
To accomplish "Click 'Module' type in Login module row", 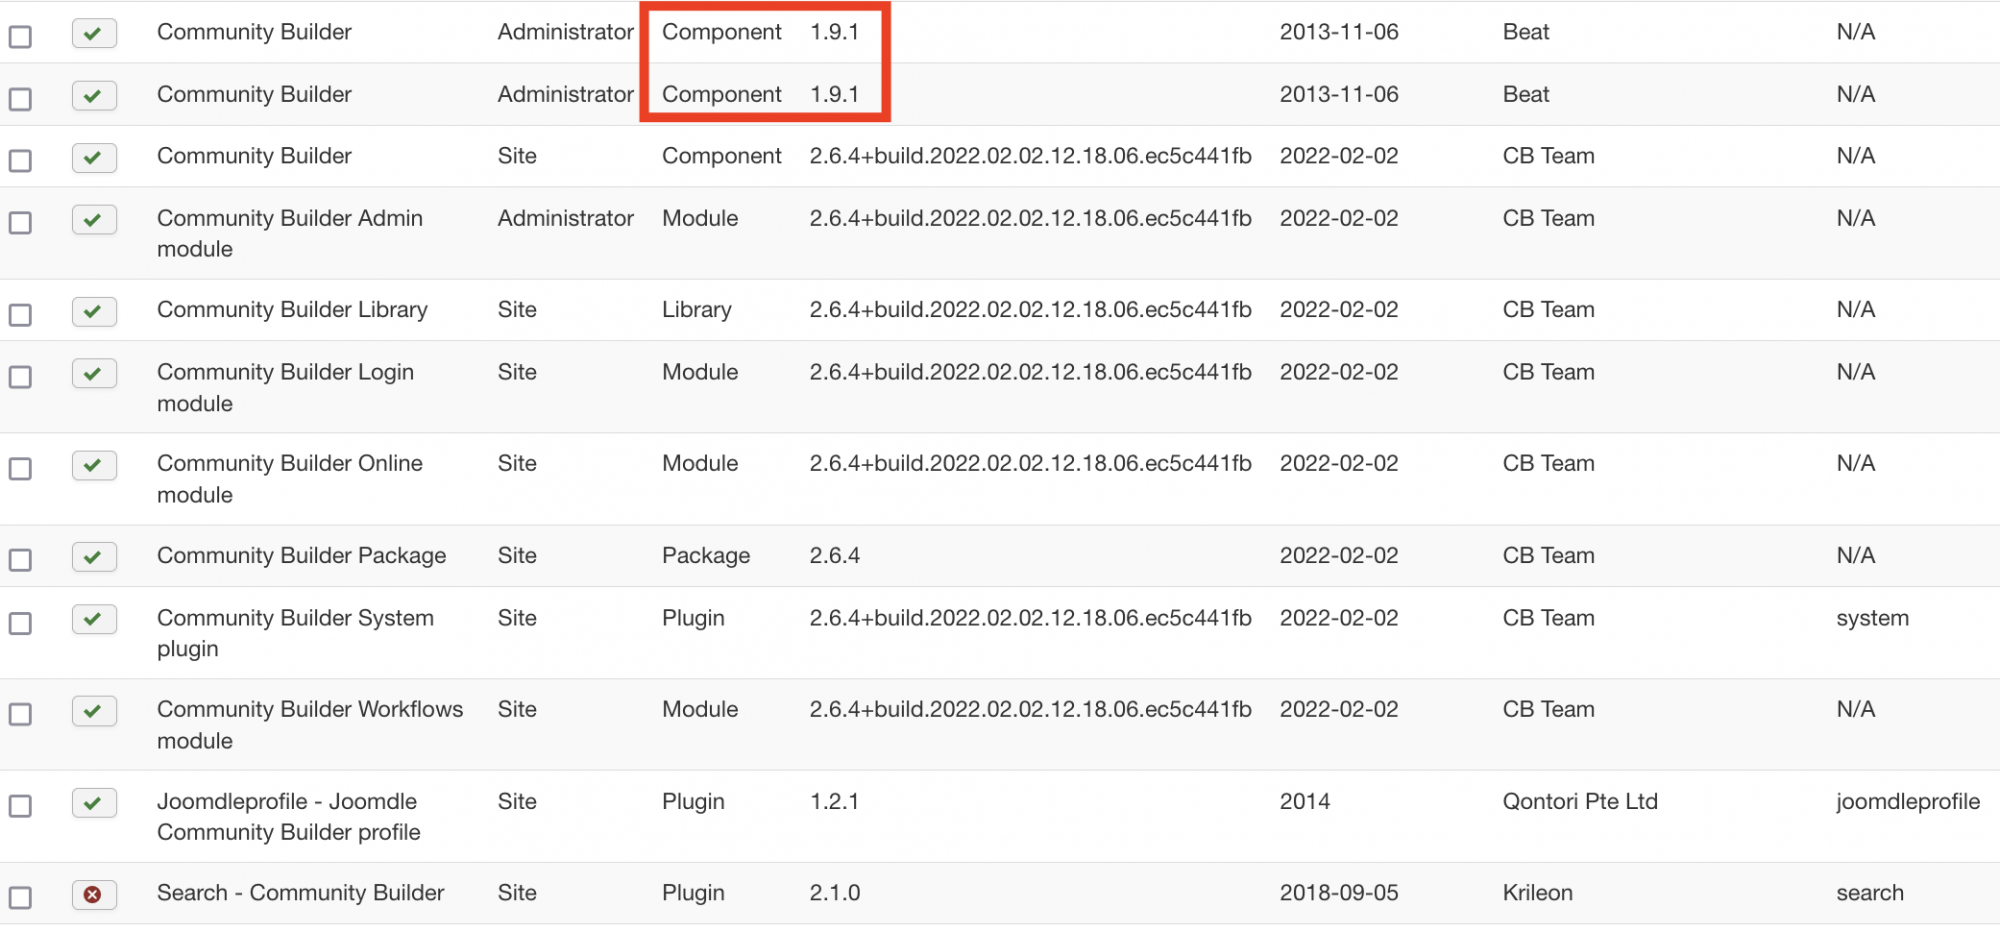I will coord(700,372).
